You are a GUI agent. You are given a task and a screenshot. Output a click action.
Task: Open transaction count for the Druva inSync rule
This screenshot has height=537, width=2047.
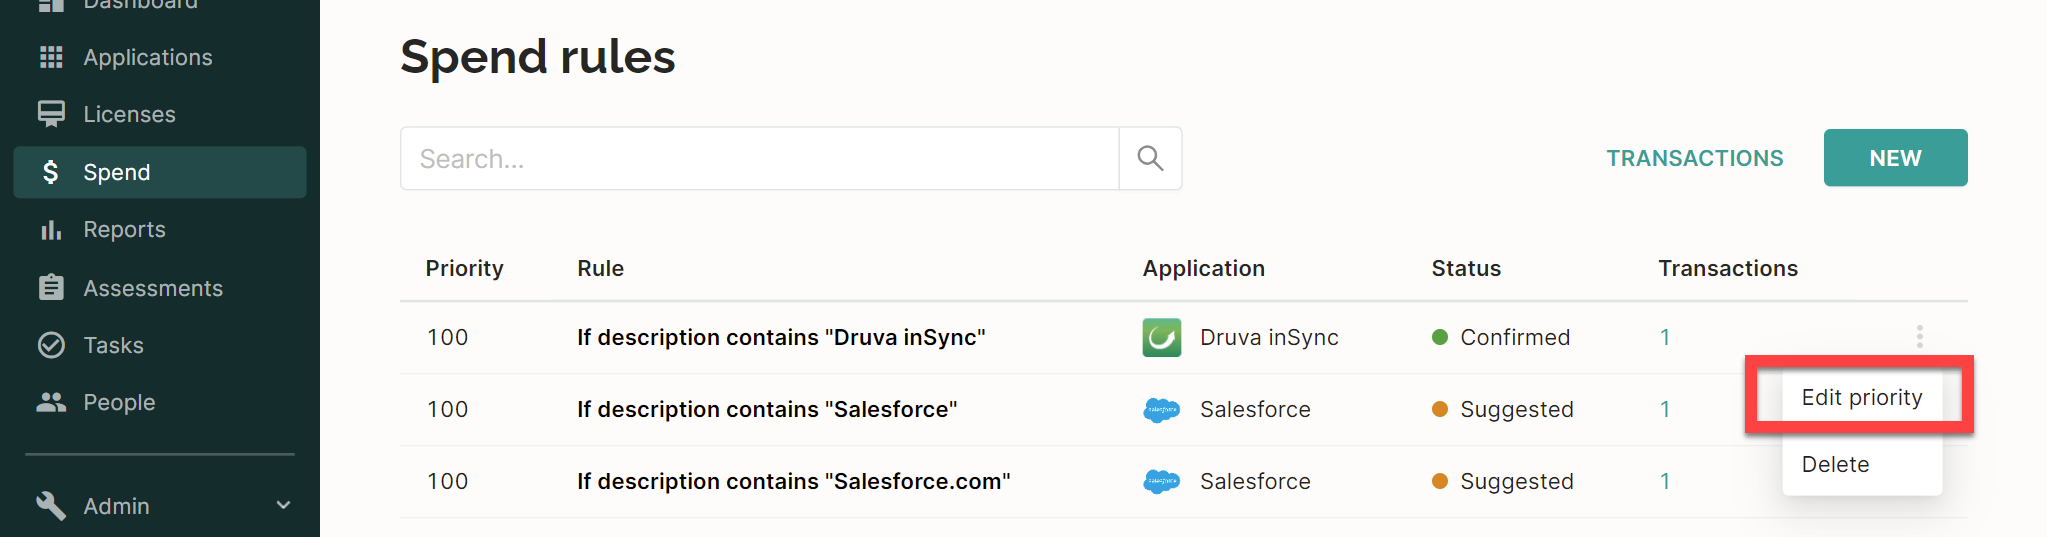coord(1665,337)
